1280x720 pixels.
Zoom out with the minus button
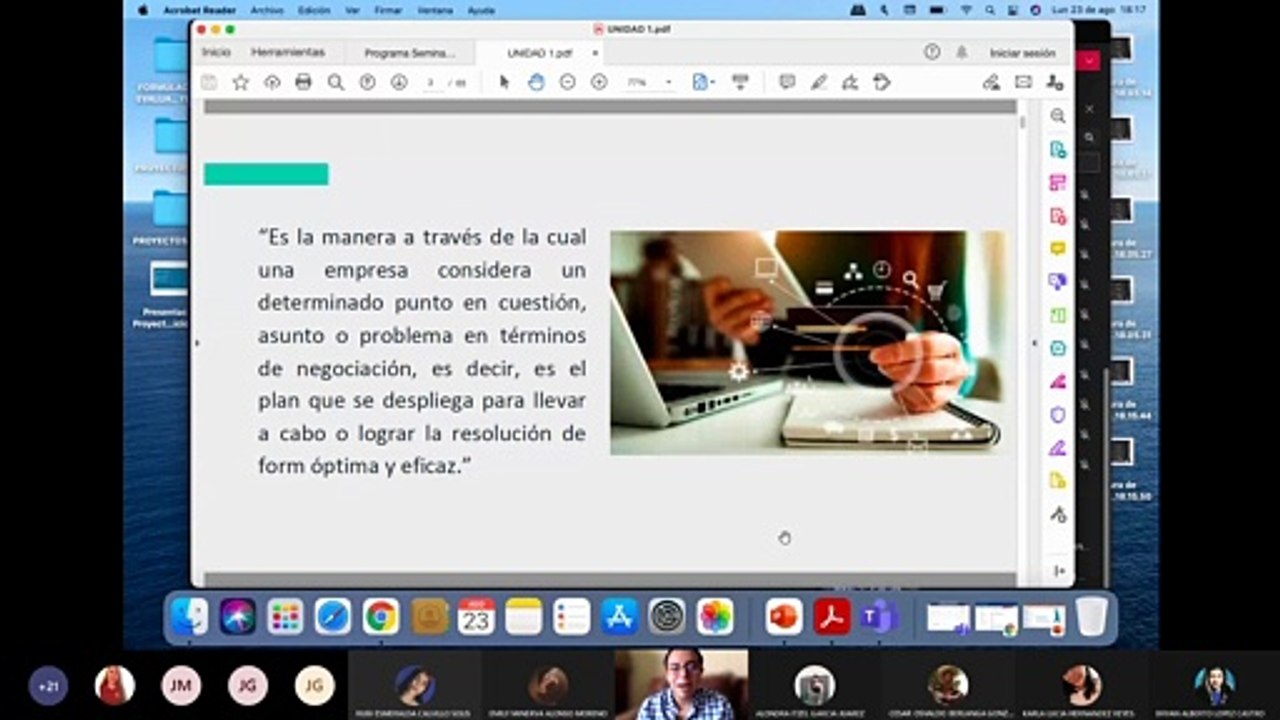tap(567, 82)
